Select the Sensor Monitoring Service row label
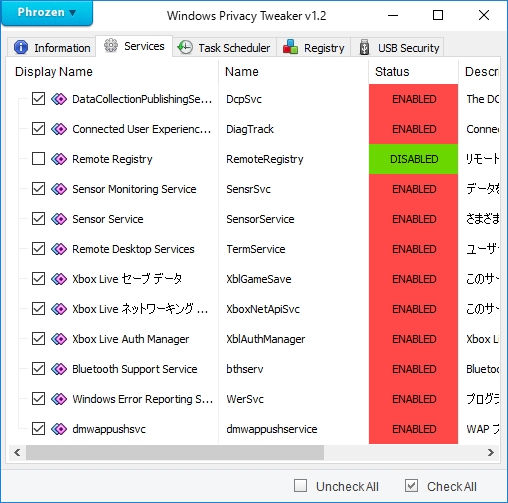508x503 pixels. [x=134, y=189]
